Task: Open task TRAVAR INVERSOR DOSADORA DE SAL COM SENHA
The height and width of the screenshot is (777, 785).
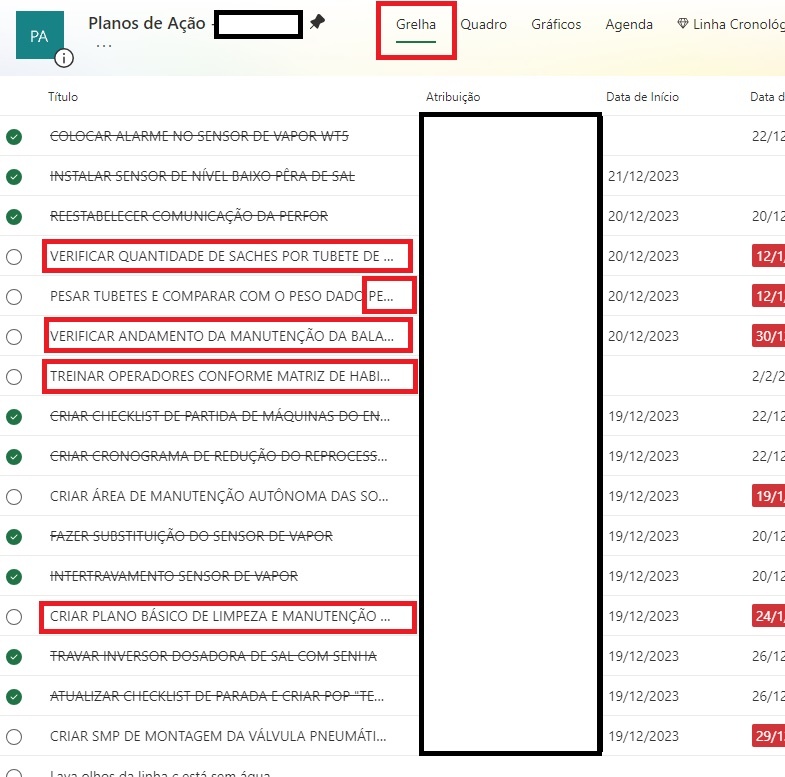Action: point(213,656)
